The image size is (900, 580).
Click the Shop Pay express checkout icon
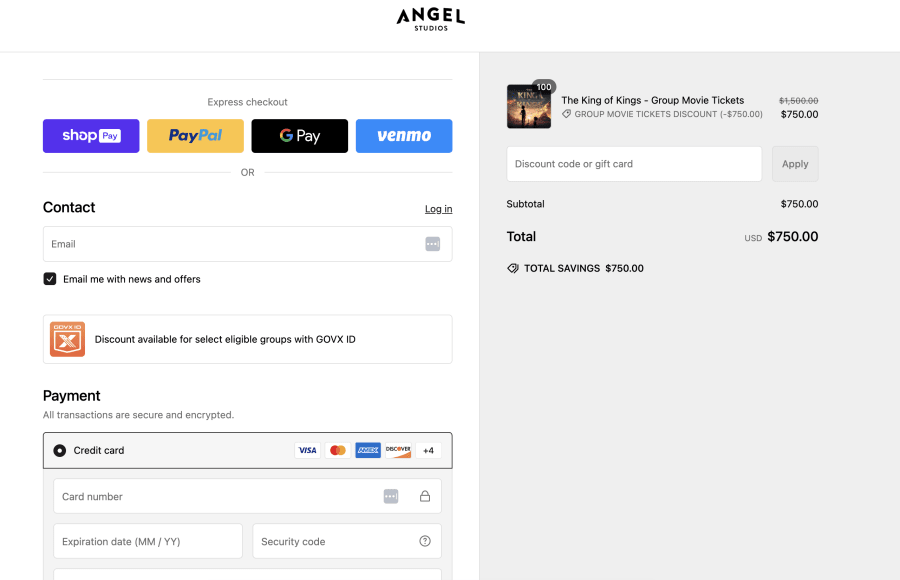click(90, 136)
